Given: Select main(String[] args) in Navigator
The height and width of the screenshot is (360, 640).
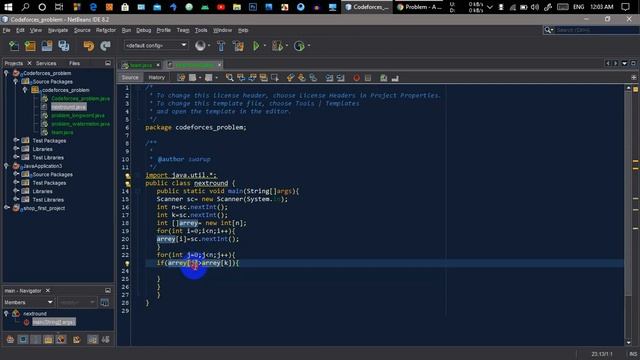Looking at the screenshot, I should pyautogui.click(x=54, y=322).
